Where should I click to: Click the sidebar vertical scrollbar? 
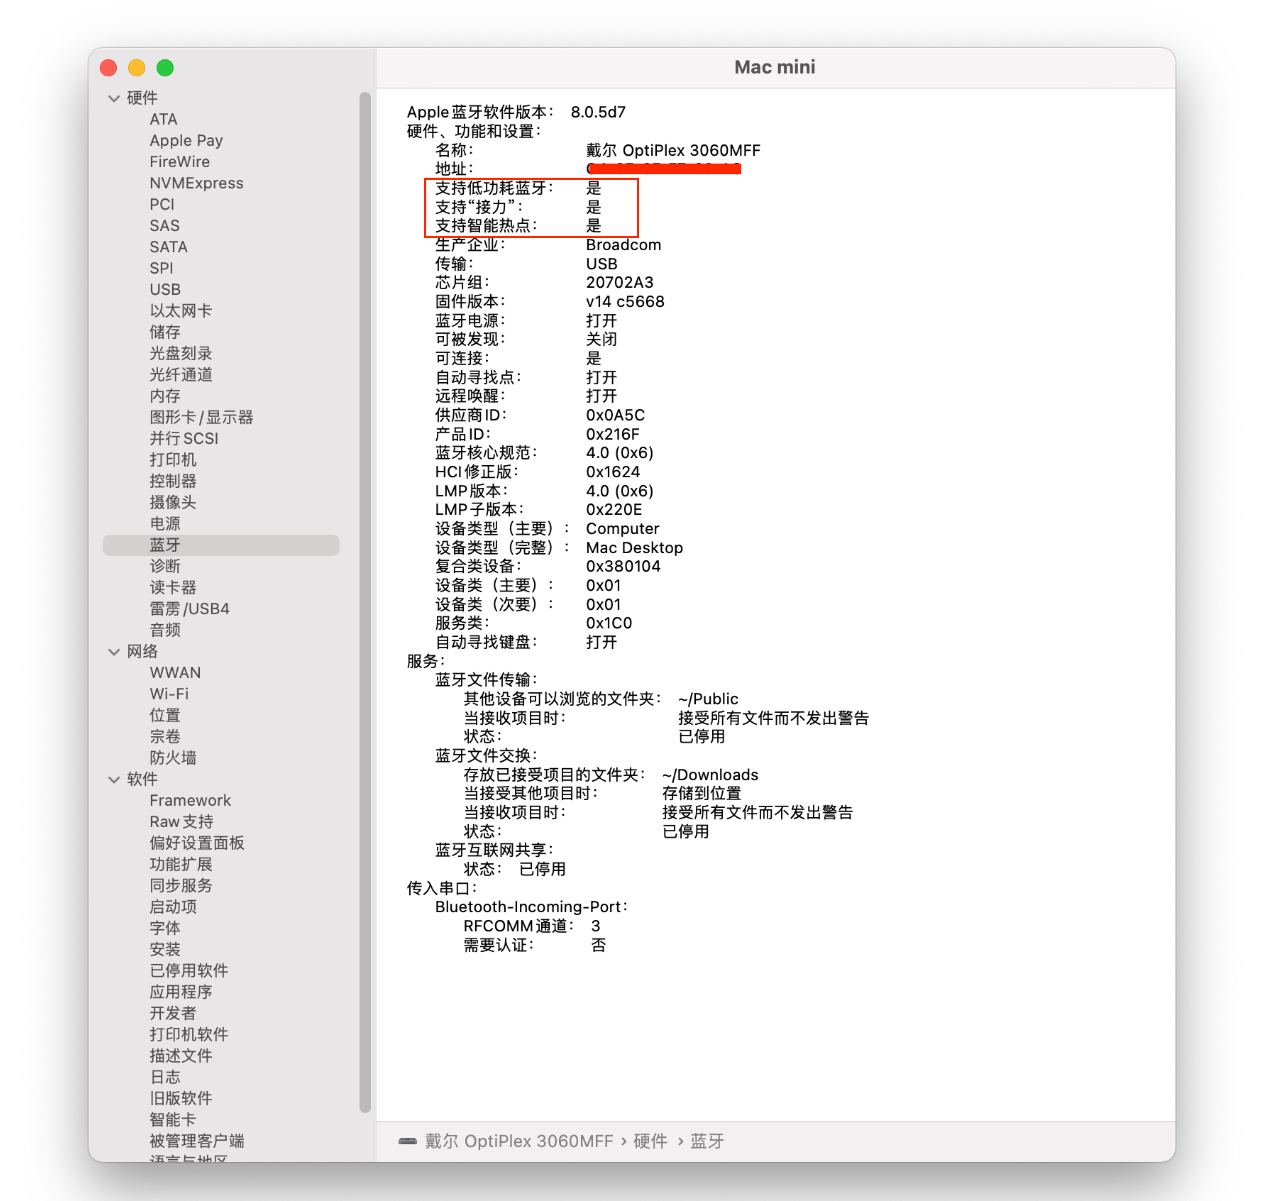click(365, 600)
